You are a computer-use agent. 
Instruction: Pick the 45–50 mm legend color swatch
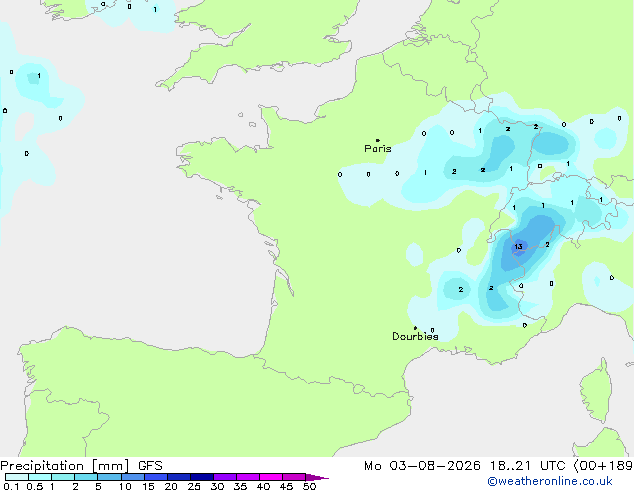click(294, 477)
